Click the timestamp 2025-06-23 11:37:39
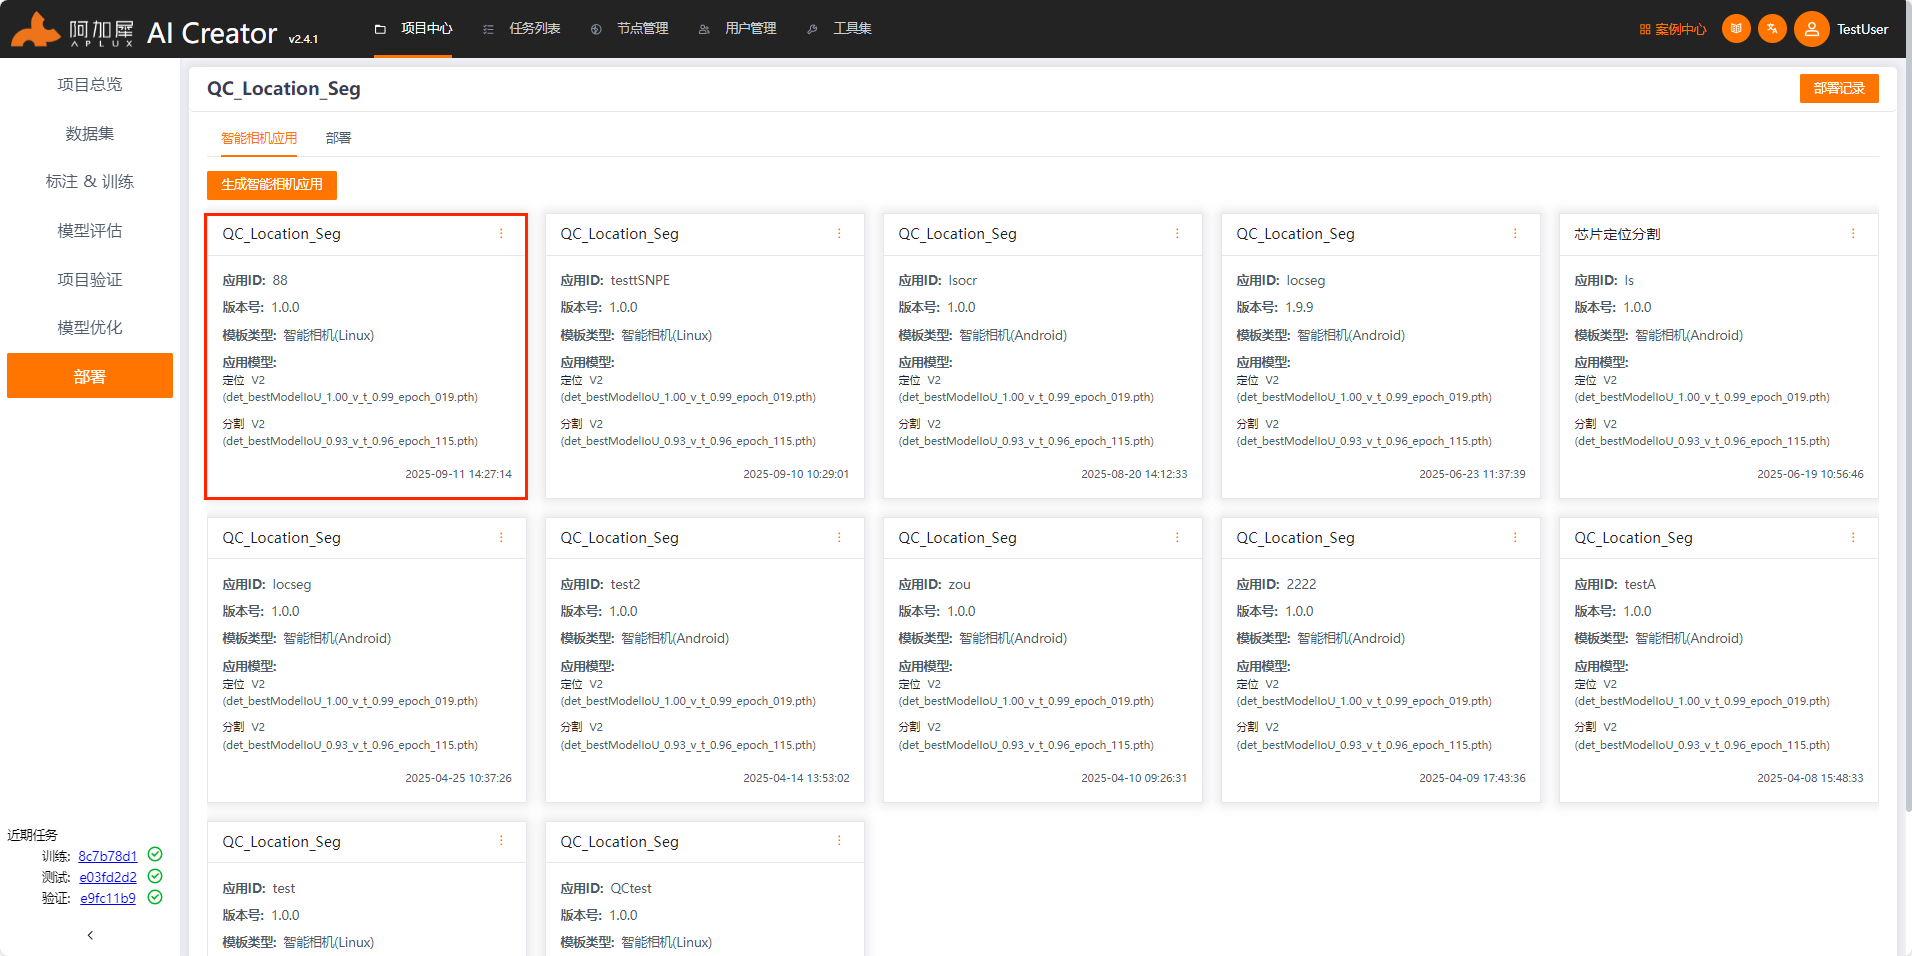The image size is (1912, 956). click(x=1472, y=474)
